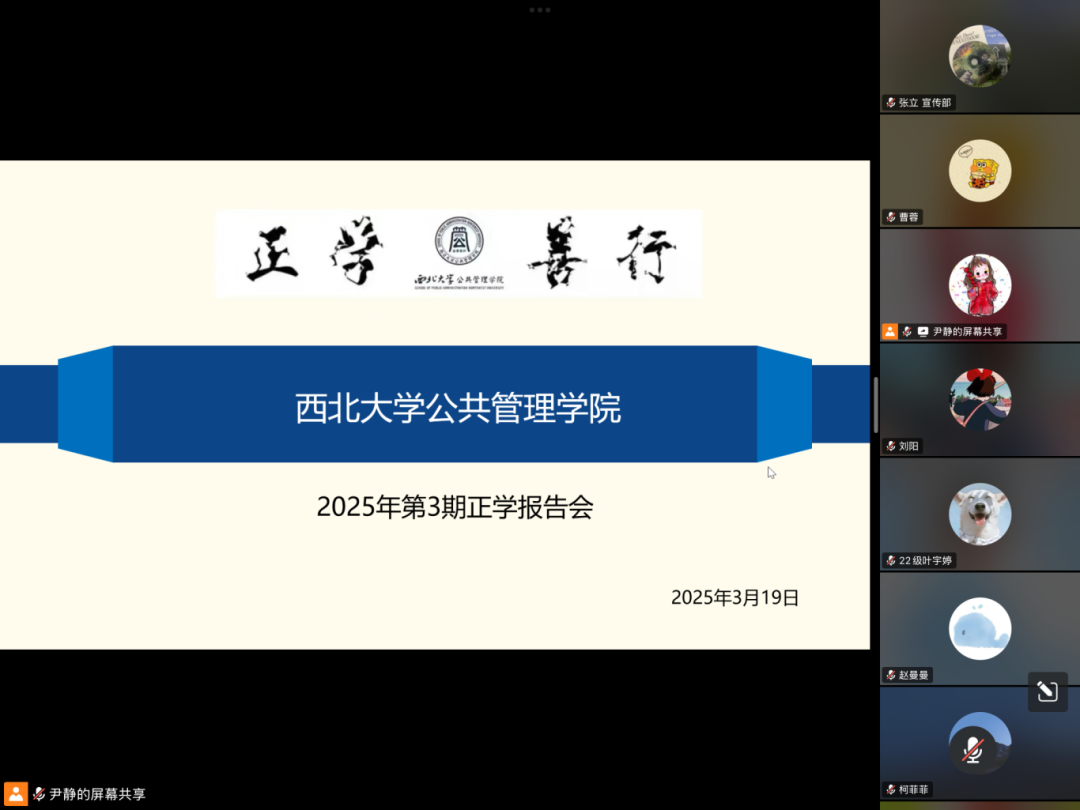
Task: Click the orange host icon at bottom left
Action: (15, 793)
